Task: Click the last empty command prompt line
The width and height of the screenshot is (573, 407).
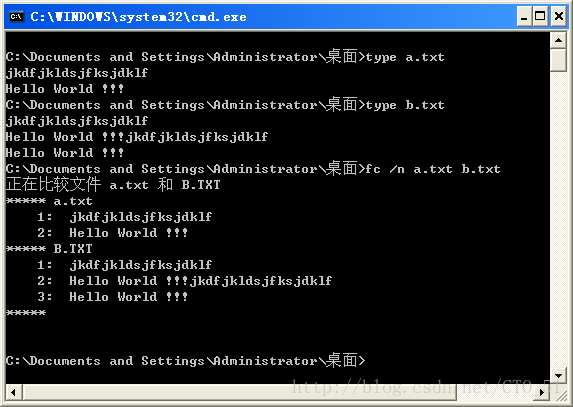Action: [186, 361]
